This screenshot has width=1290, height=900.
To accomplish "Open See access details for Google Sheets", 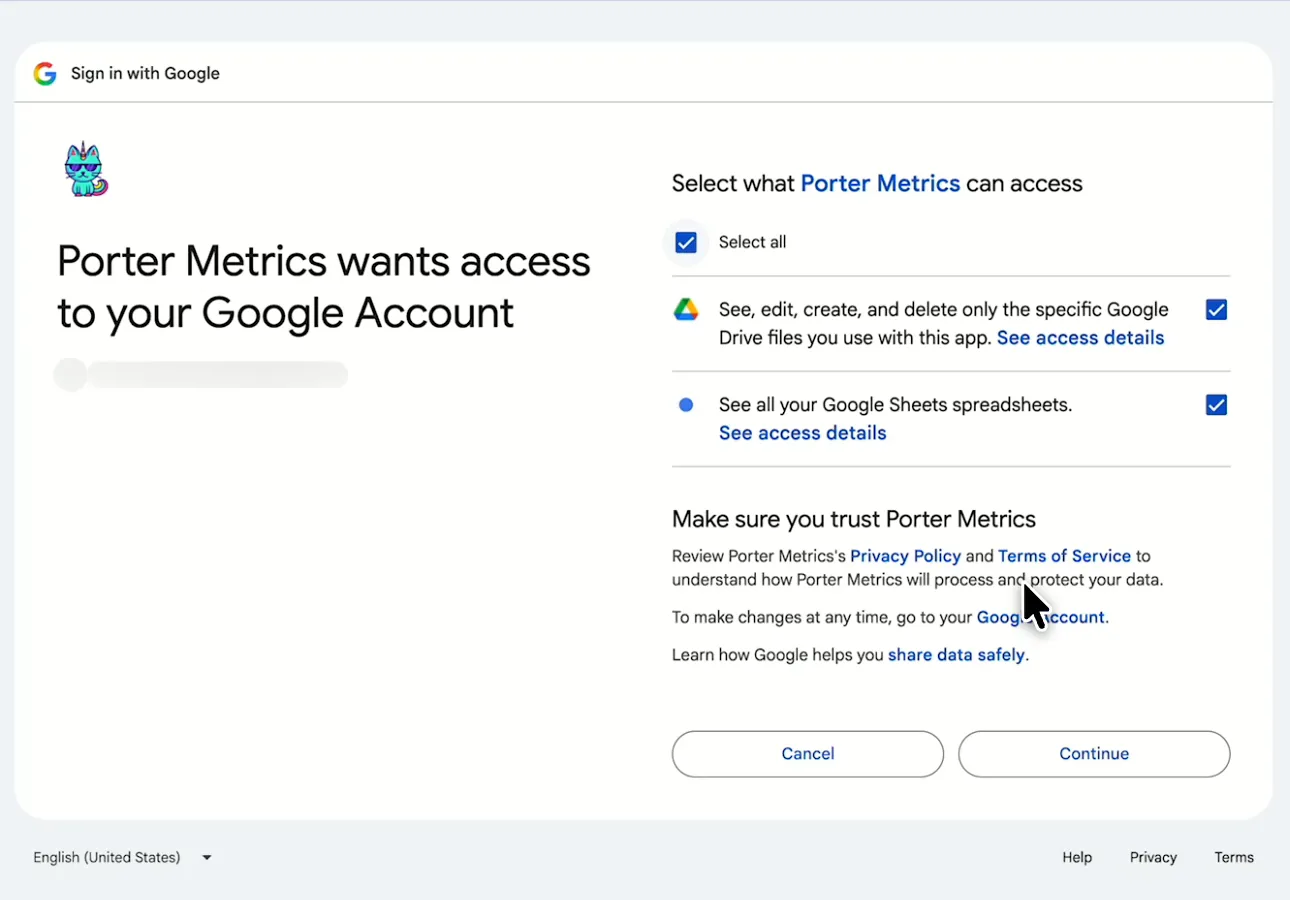I will pyautogui.click(x=803, y=433).
